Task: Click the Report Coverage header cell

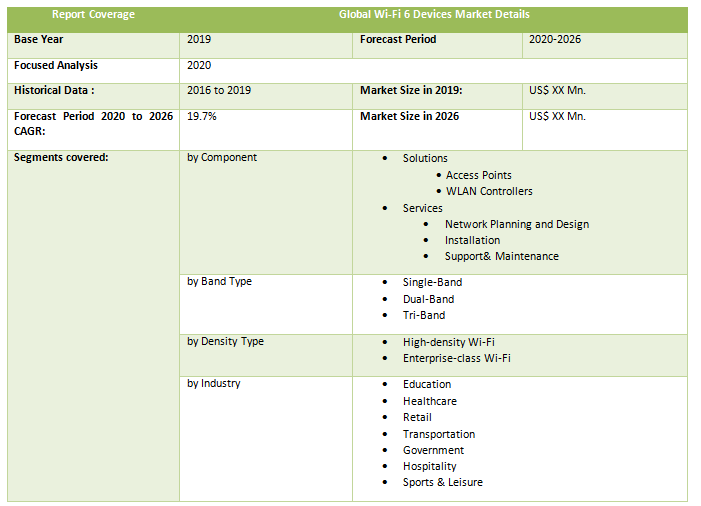Action: (x=93, y=15)
